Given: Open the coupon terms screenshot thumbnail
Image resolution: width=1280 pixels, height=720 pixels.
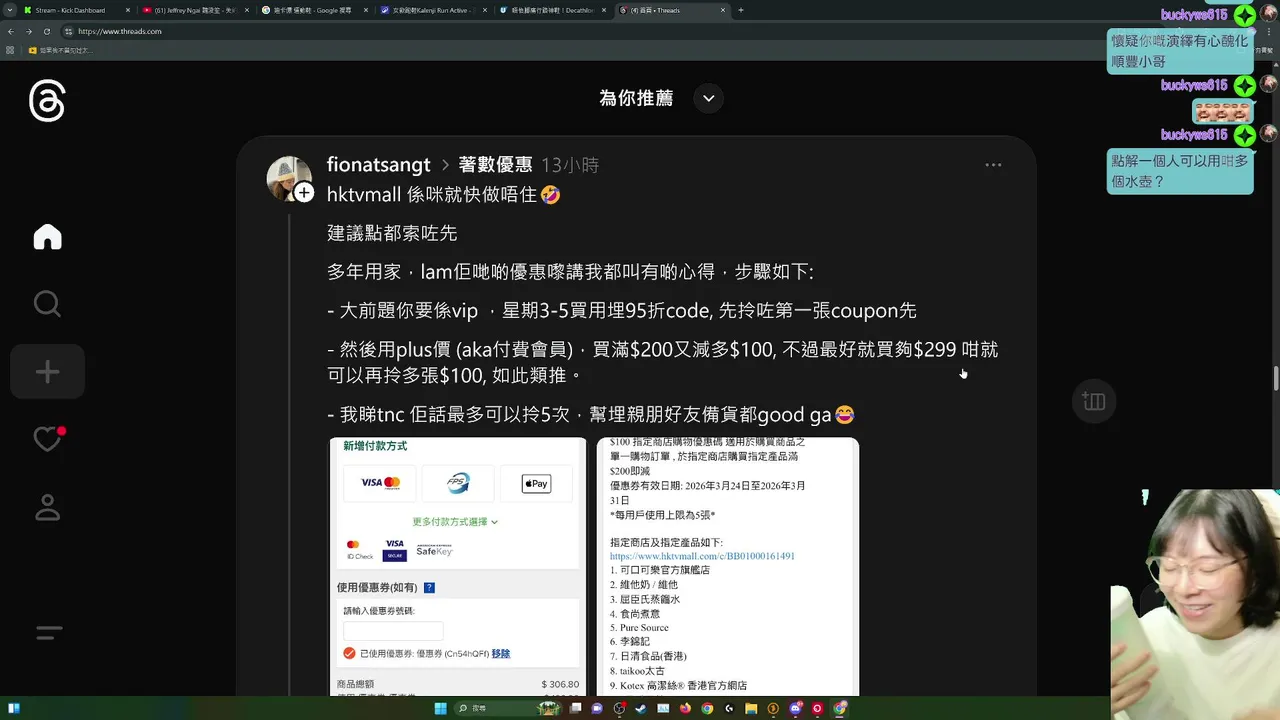Looking at the screenshot, I should click(x=728, y=566).
